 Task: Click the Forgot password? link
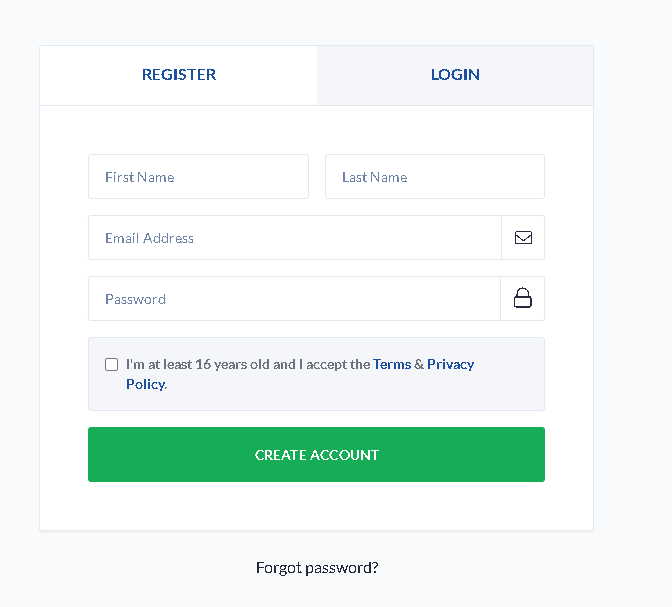(317, 568)
